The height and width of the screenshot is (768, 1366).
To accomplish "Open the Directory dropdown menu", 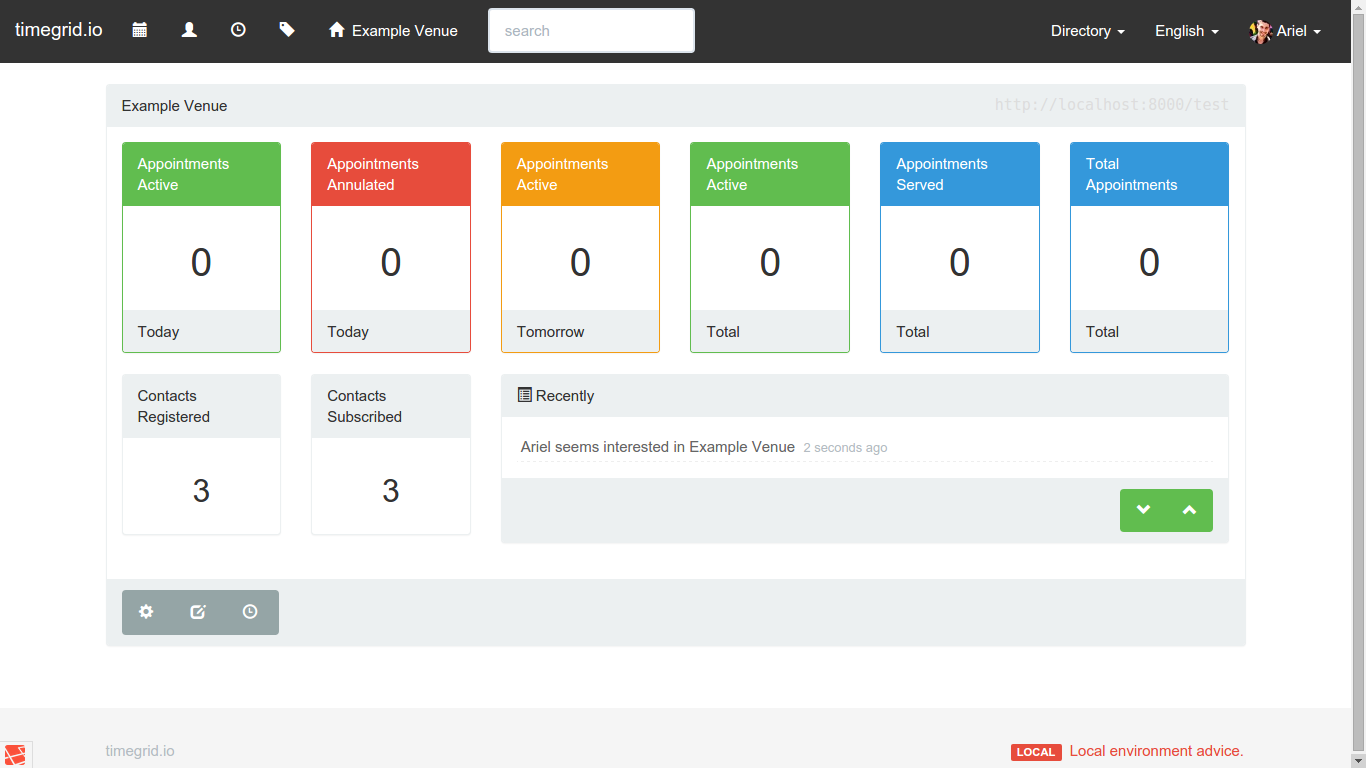I will [1088, 31].
